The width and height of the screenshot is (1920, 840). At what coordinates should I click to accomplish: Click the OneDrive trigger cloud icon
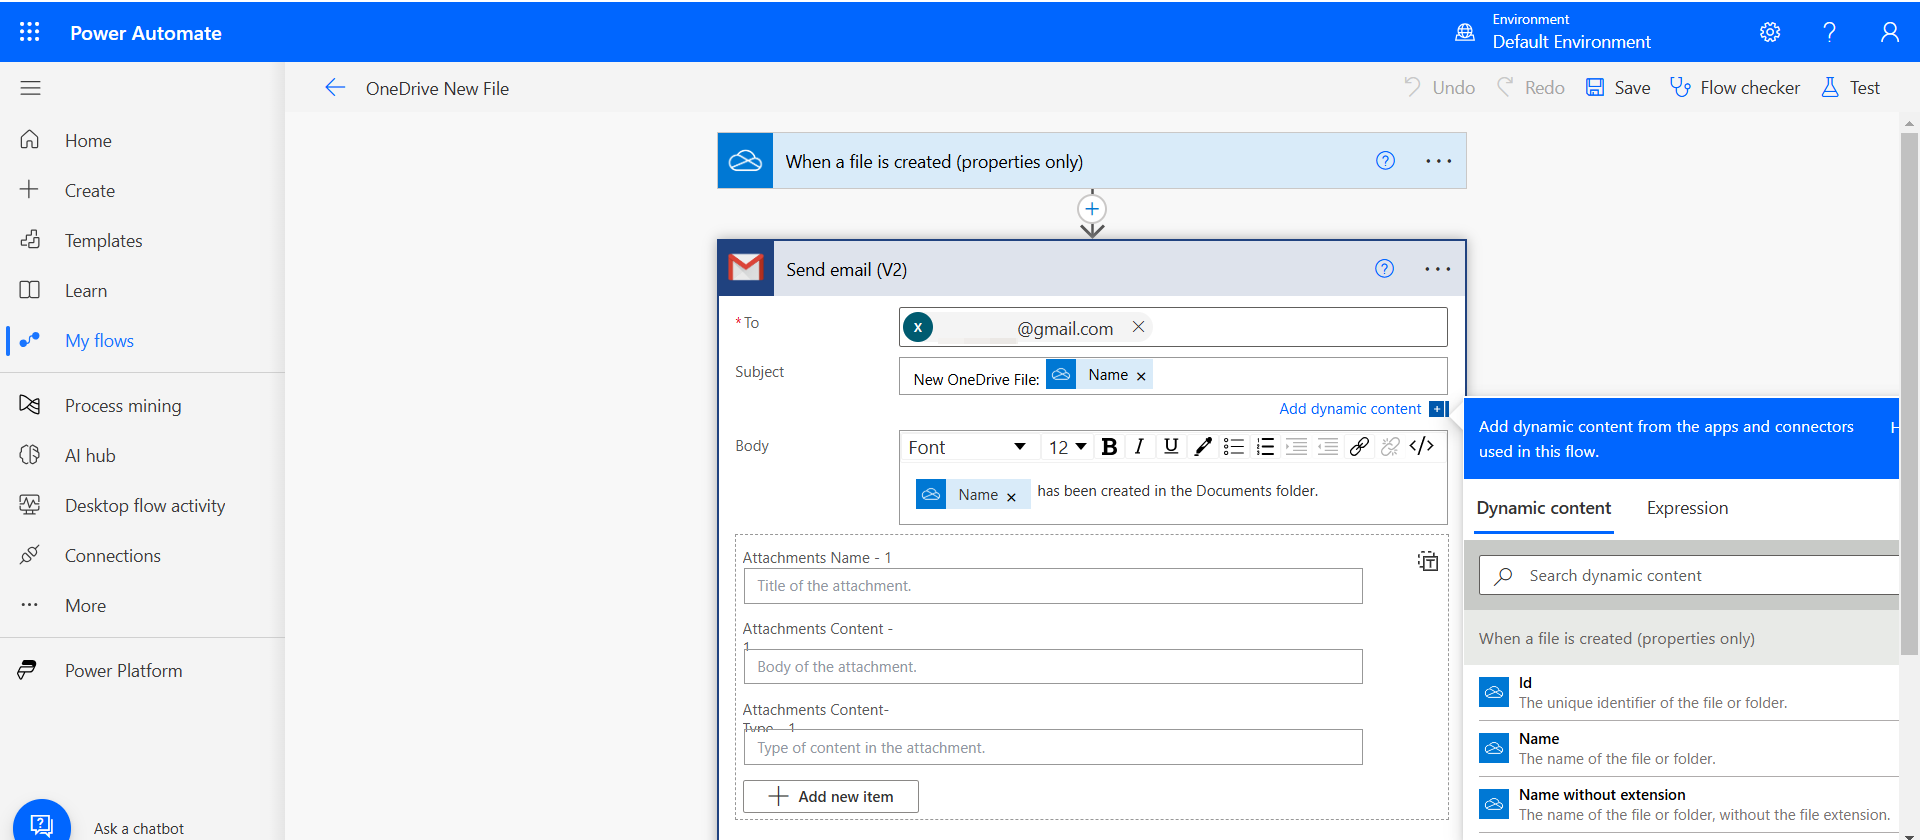[745, 161]
